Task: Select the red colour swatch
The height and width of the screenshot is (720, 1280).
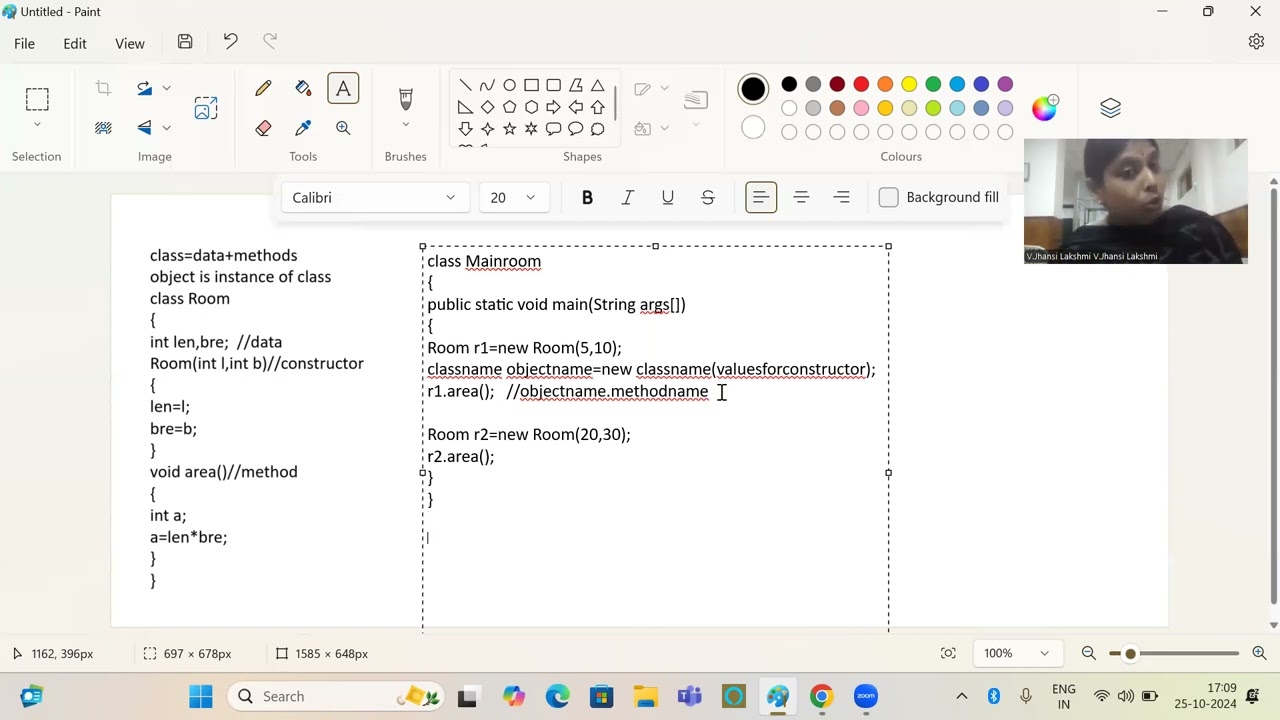Action: [861, 84]
